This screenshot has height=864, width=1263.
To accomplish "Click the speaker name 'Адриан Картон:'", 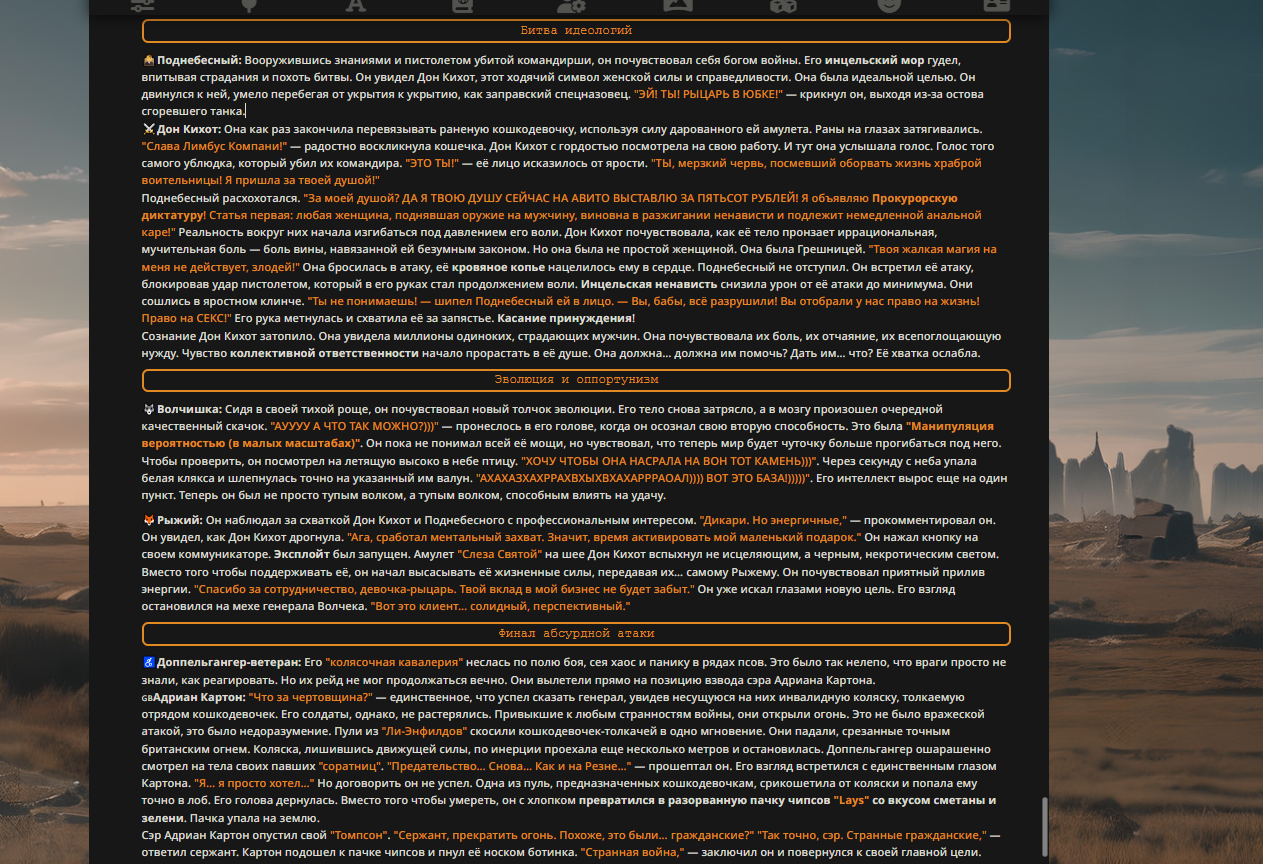I will click(199, 697).
